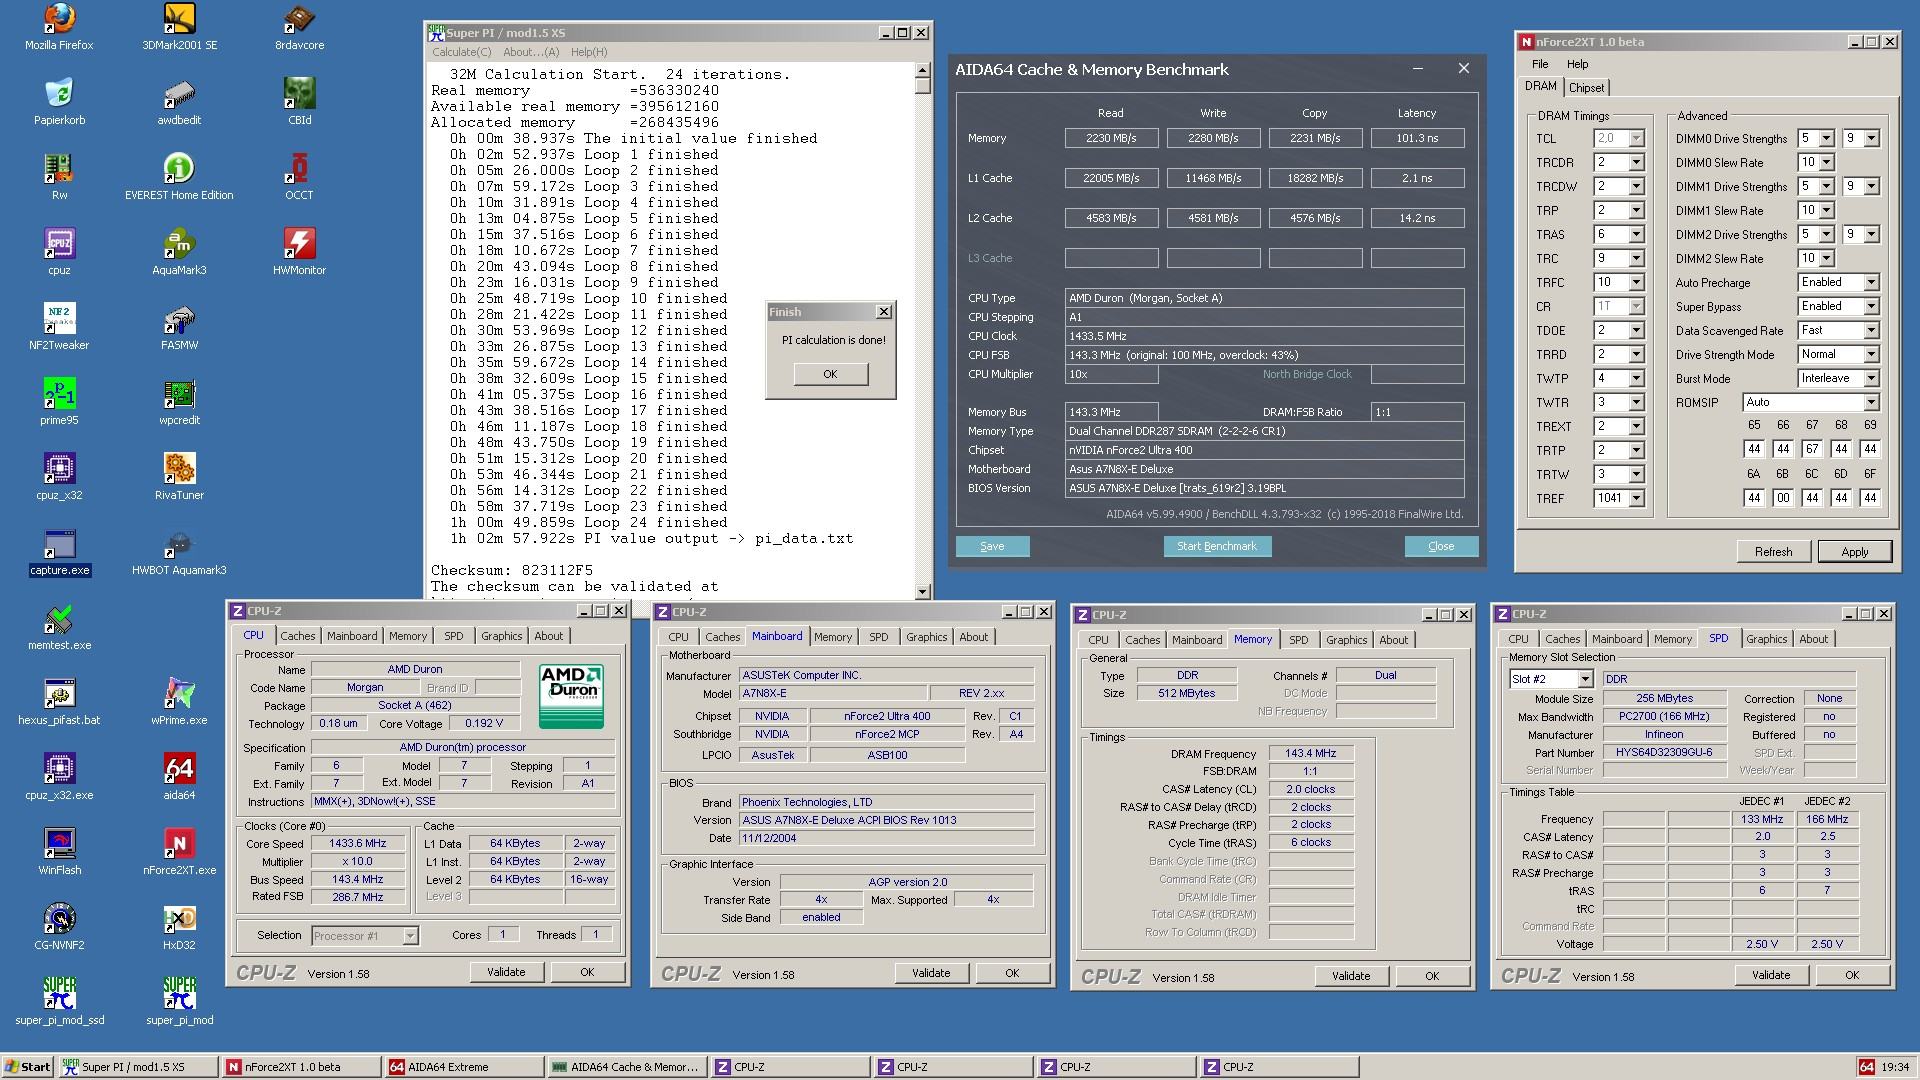Switch to nForce2XT 1.0 beta taskbar item
This screenshot has height=1080, width=1920.
(301, 1067)
